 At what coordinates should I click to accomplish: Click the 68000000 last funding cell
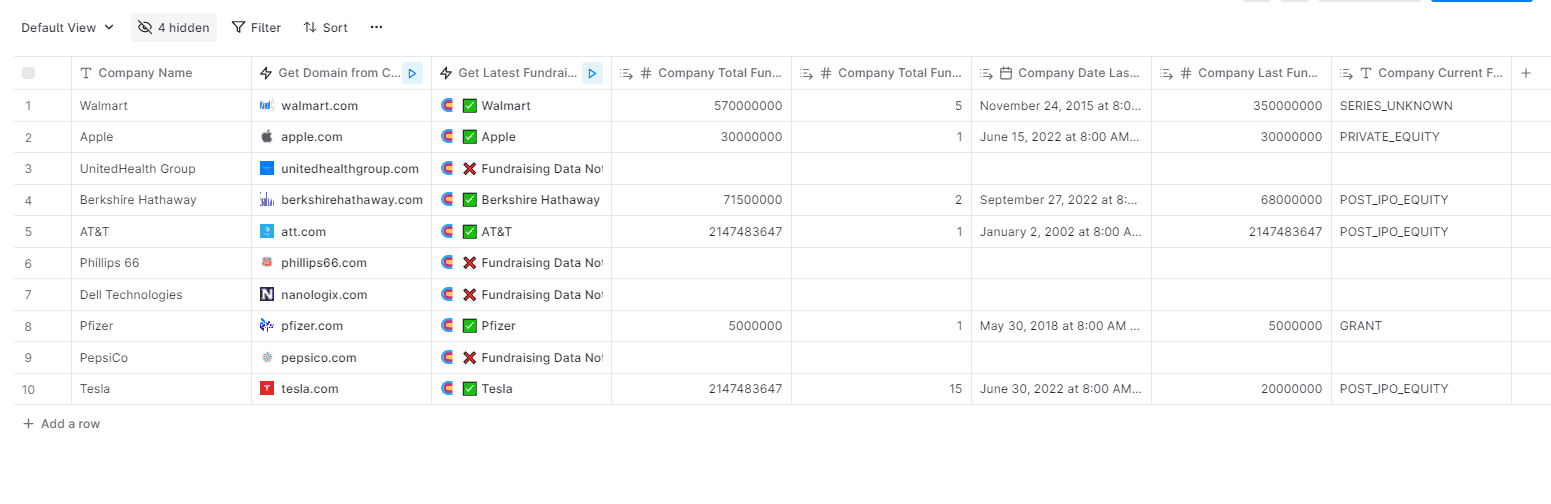coord(1241,200)
